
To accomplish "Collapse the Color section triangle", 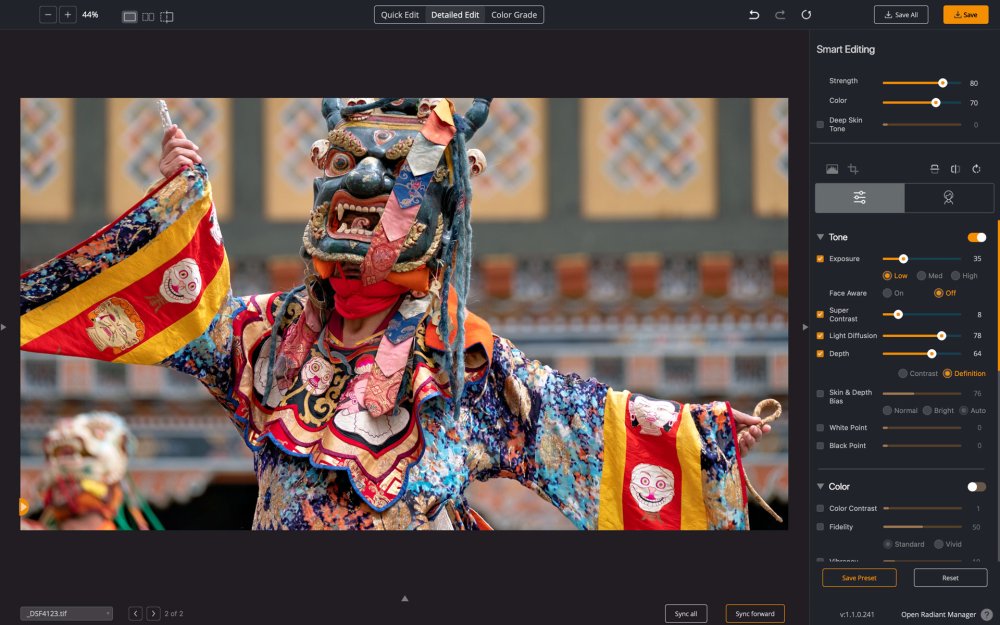I will 820,486.
